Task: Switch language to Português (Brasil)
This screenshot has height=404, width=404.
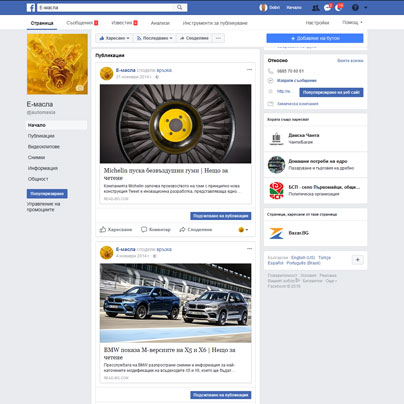Action: pos(304,263)
